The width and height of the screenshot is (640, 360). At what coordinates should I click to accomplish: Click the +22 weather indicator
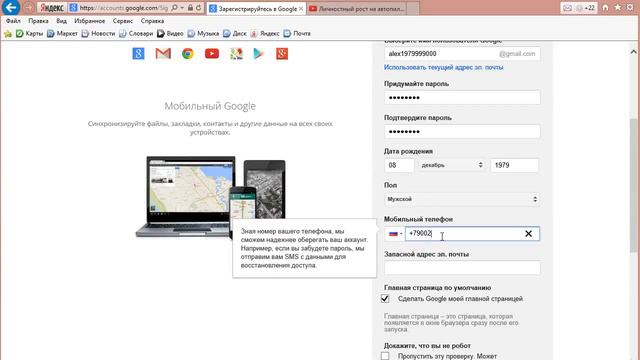click(x=586, y=8)
